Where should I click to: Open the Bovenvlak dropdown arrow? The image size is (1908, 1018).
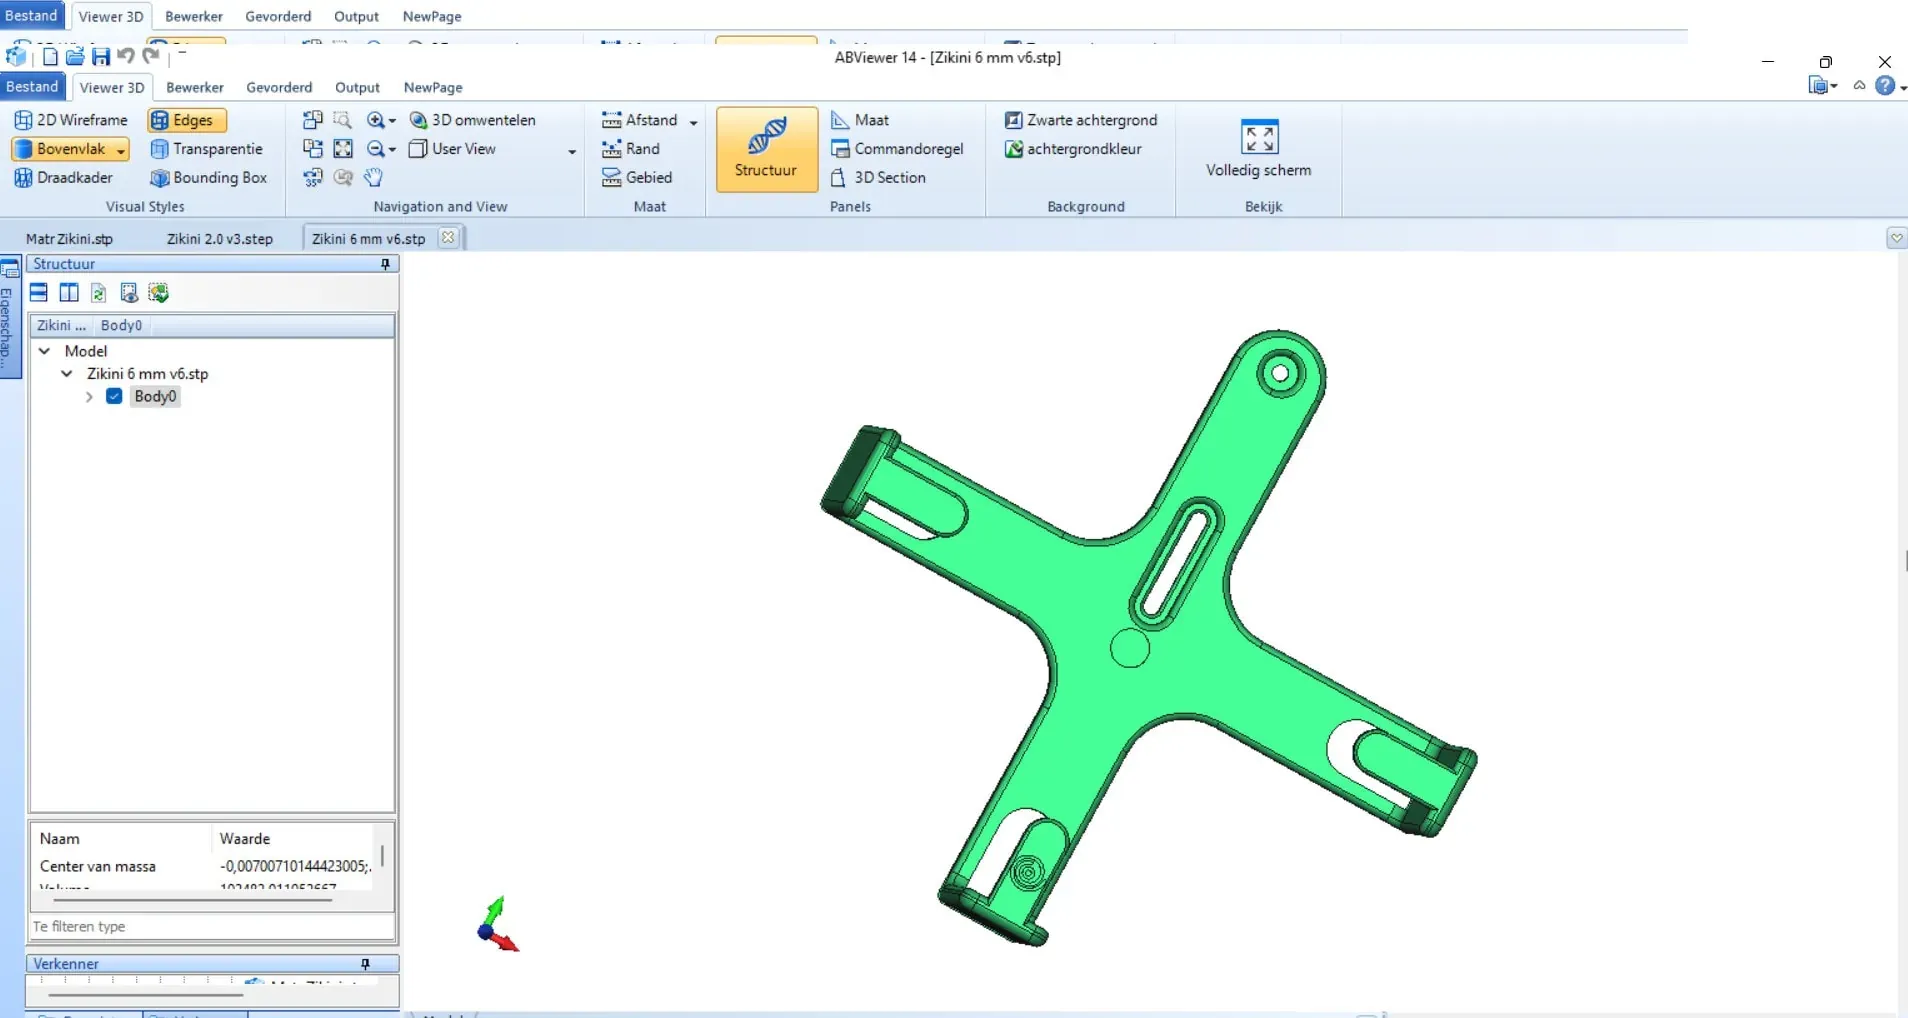121,150
